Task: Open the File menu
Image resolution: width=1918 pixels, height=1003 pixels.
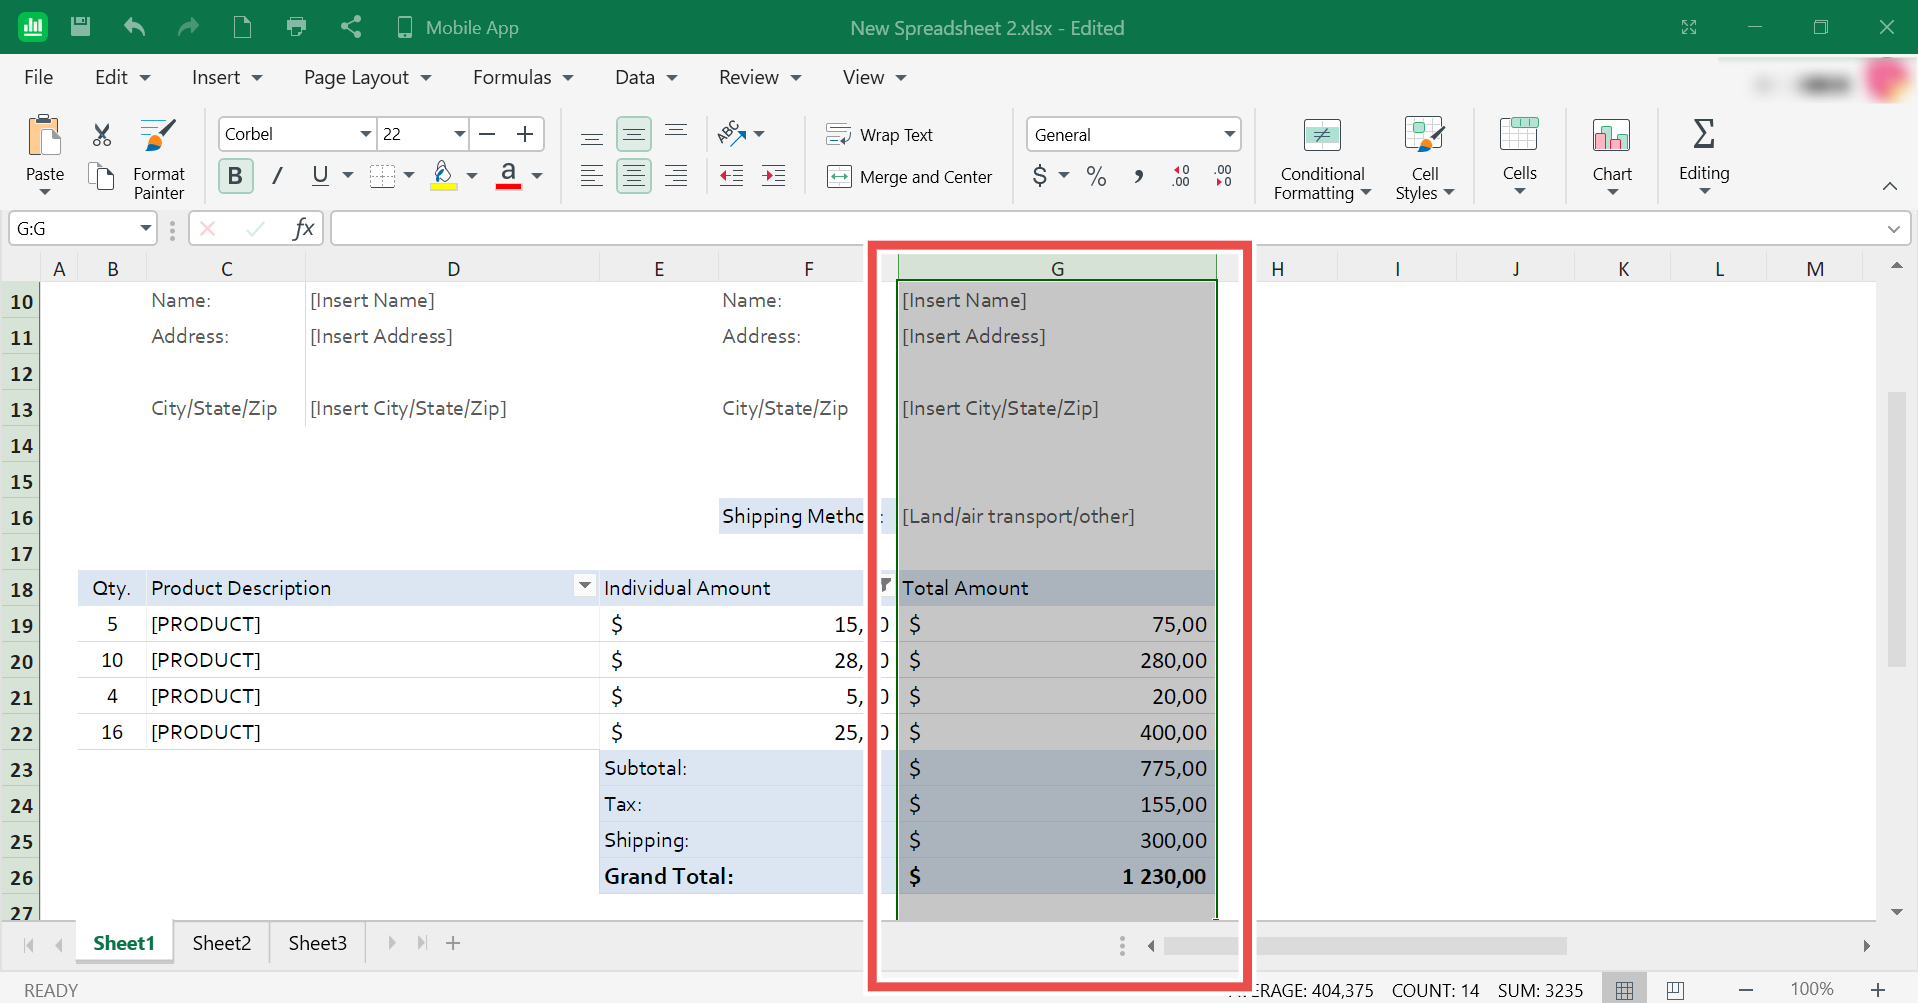Action: (x=39, y=77)
